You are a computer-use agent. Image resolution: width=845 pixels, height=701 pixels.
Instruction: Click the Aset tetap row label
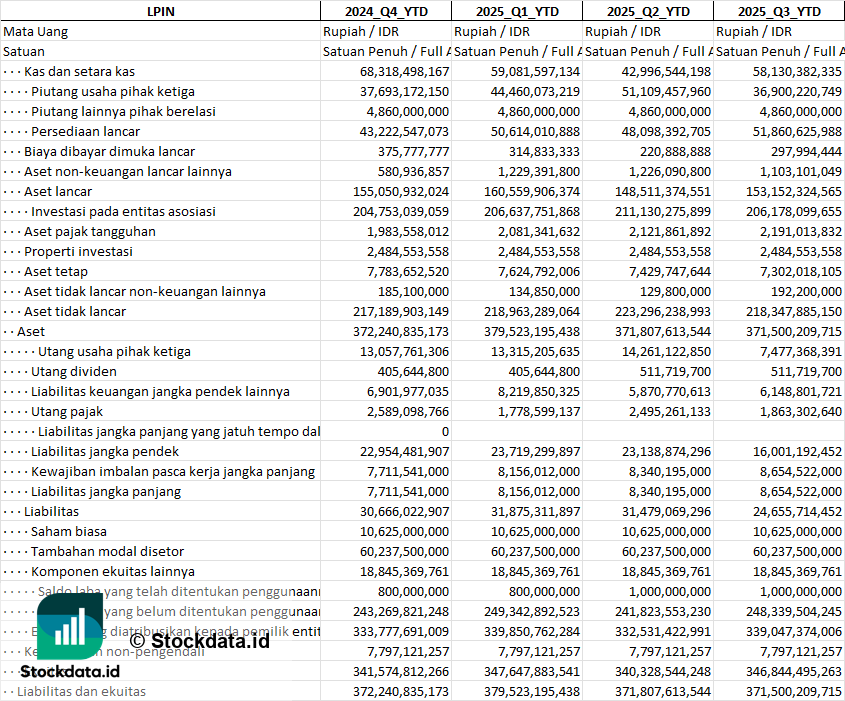[x=56, y=272]
